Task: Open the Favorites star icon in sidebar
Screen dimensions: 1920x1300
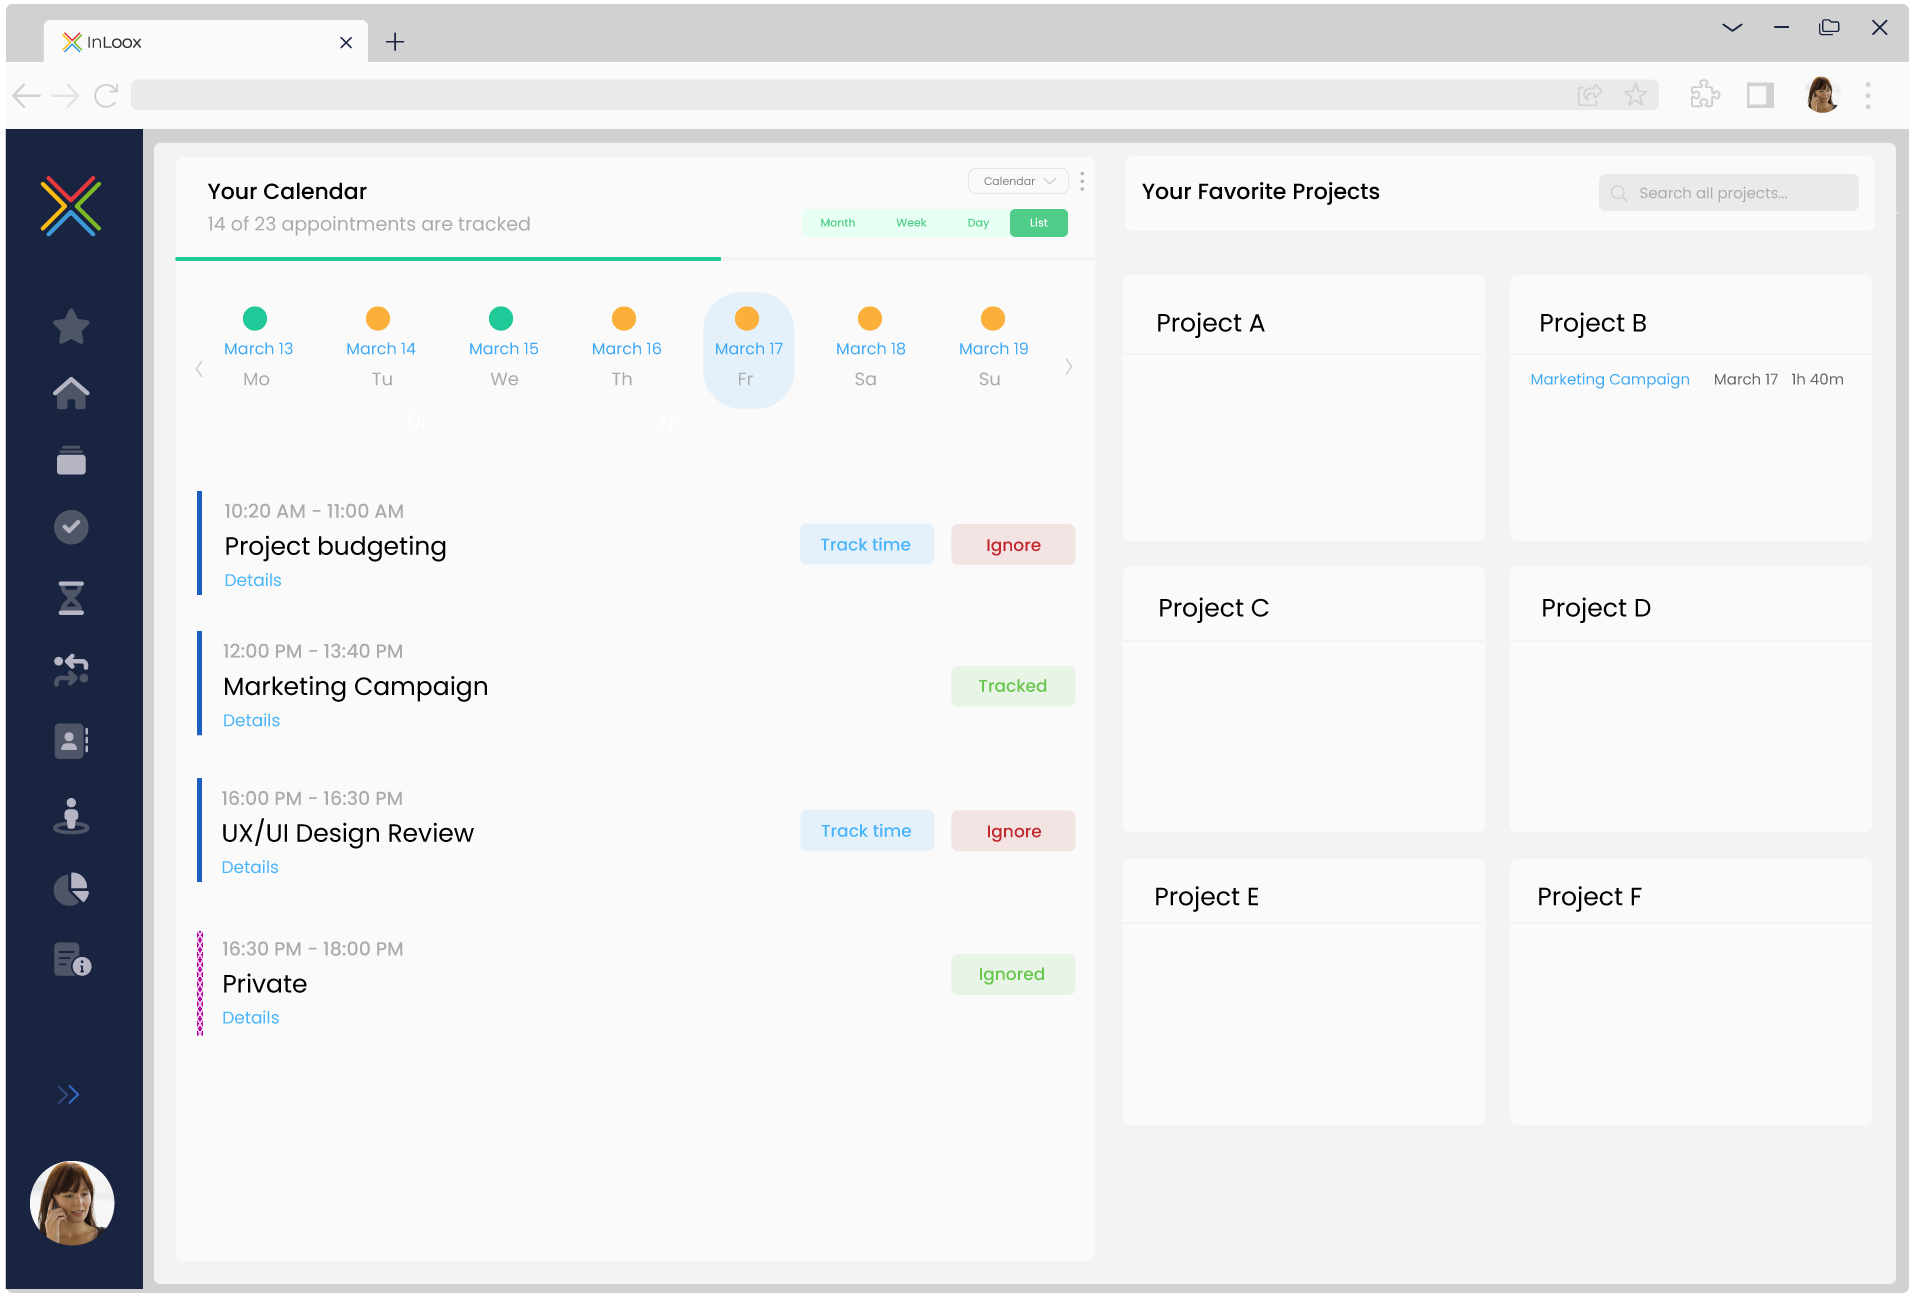Action: point(71,326)
